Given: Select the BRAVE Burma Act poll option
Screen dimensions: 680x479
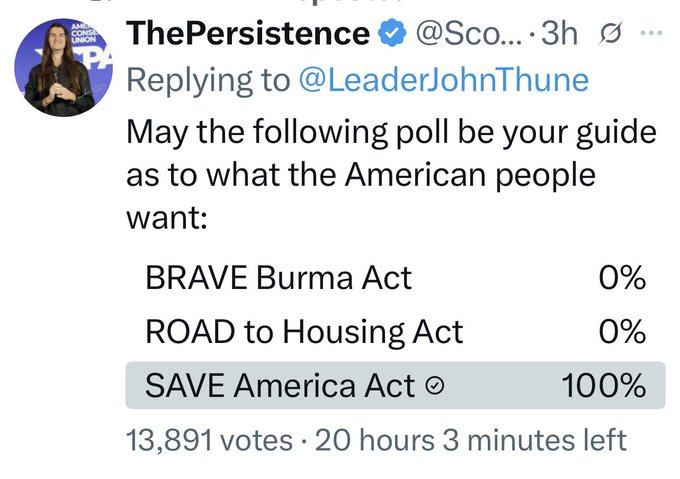Looking at the screenshot, I should pos(279,277).
